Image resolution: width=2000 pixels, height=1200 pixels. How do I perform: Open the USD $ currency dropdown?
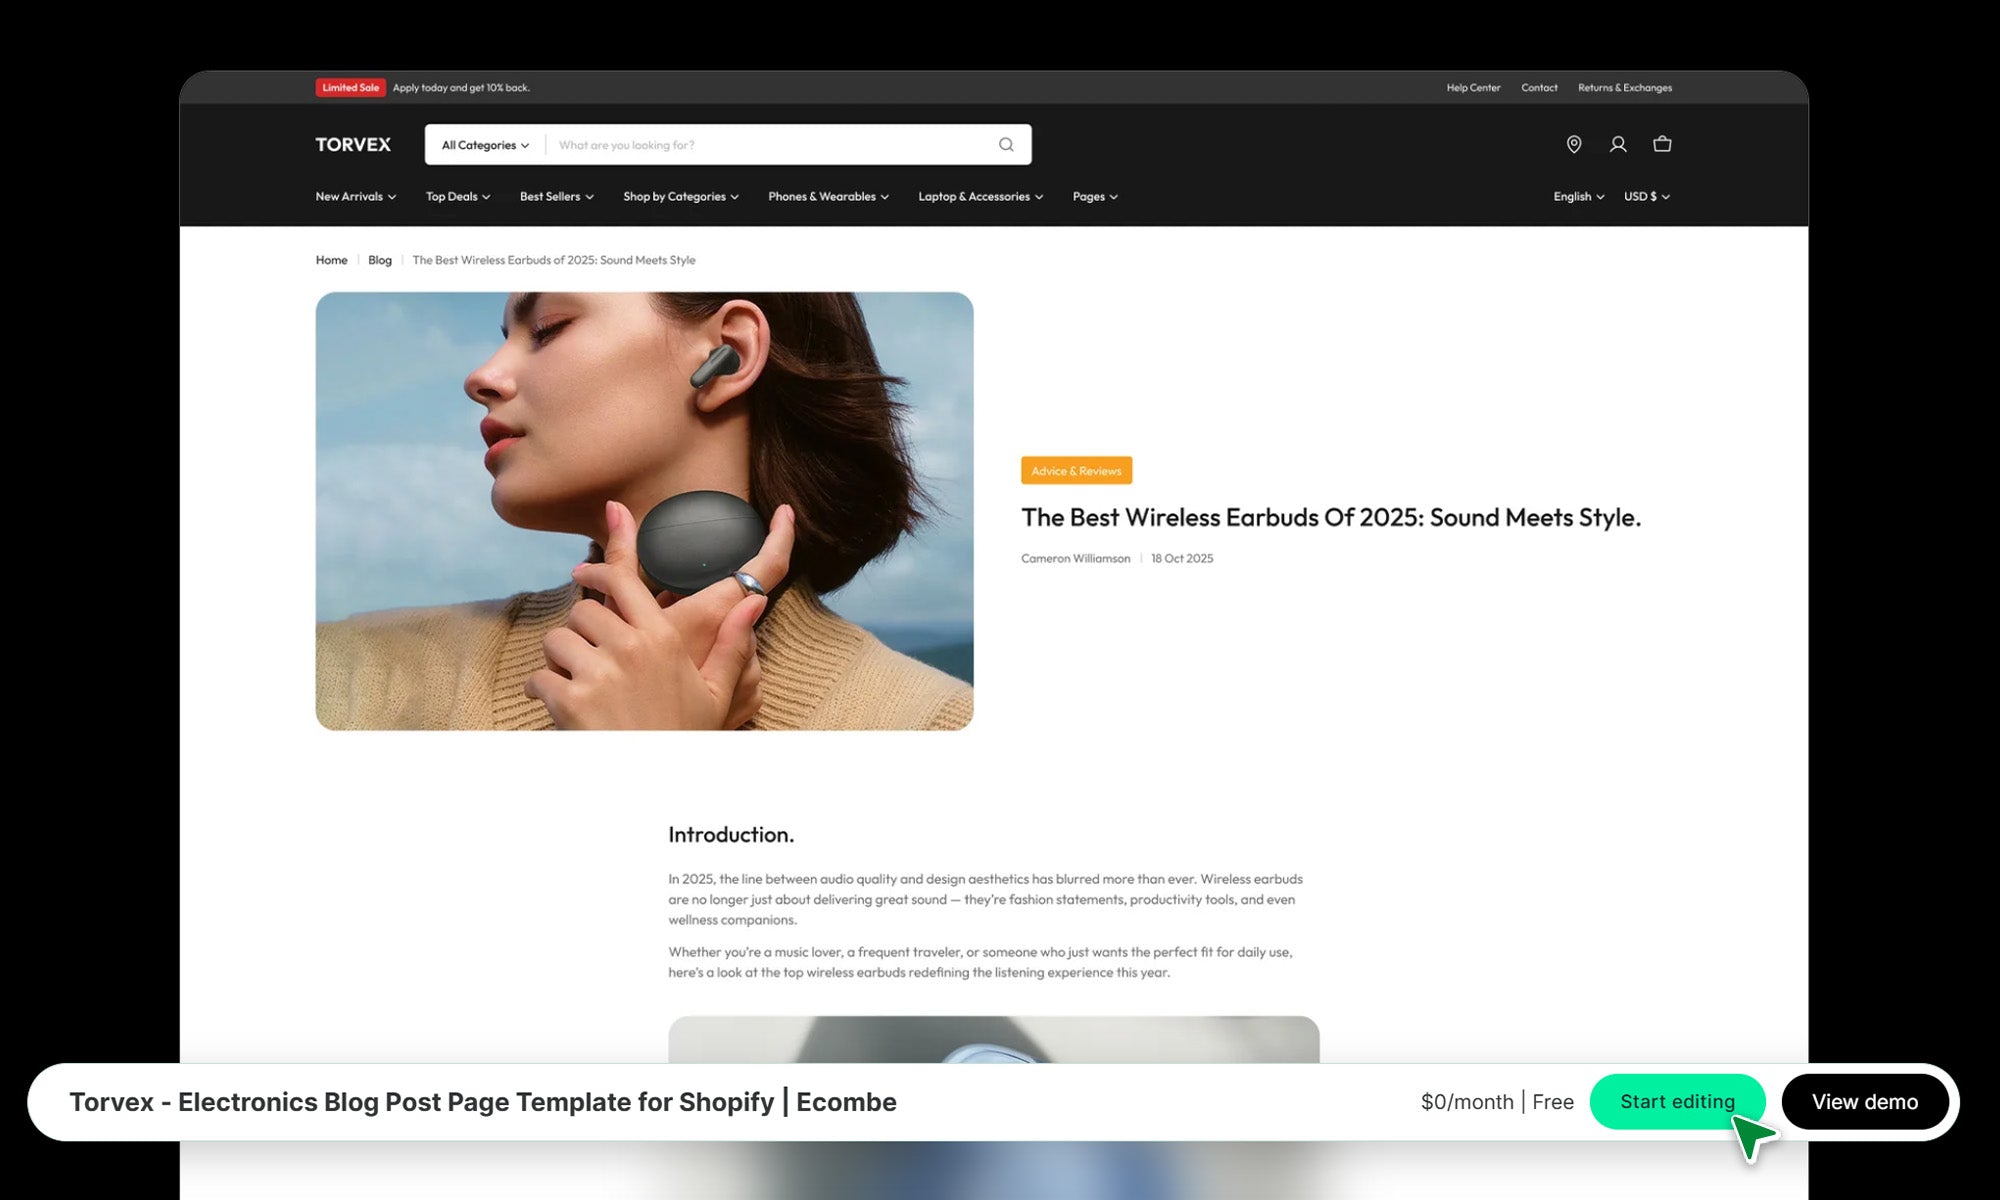pos(1646,197)
